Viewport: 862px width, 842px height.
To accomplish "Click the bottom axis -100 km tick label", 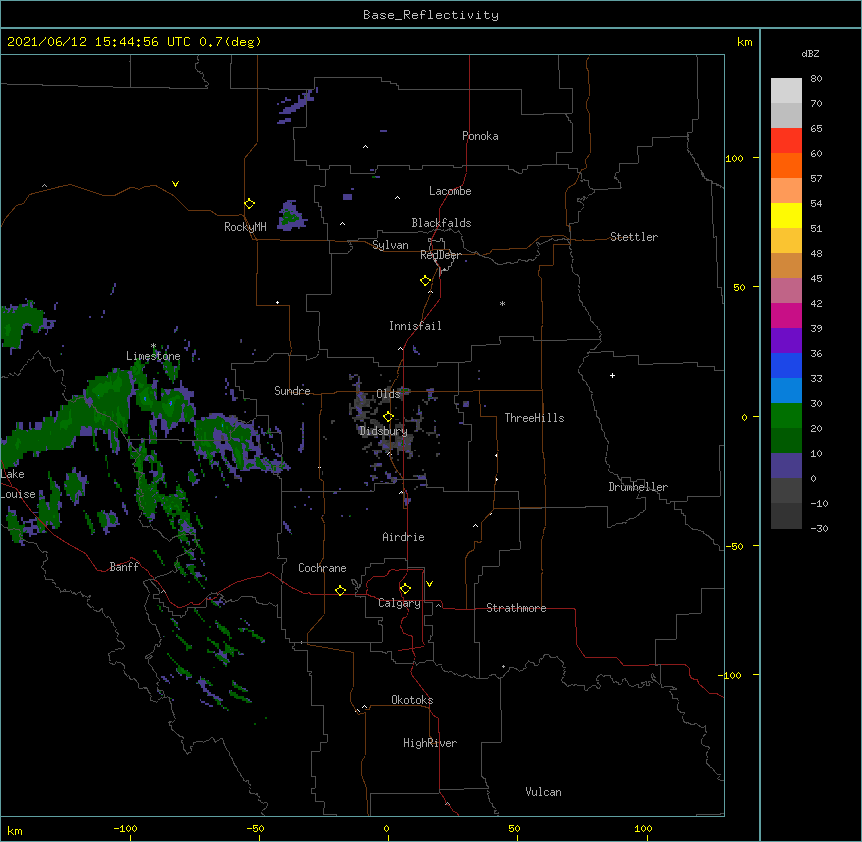I will 125,828.
